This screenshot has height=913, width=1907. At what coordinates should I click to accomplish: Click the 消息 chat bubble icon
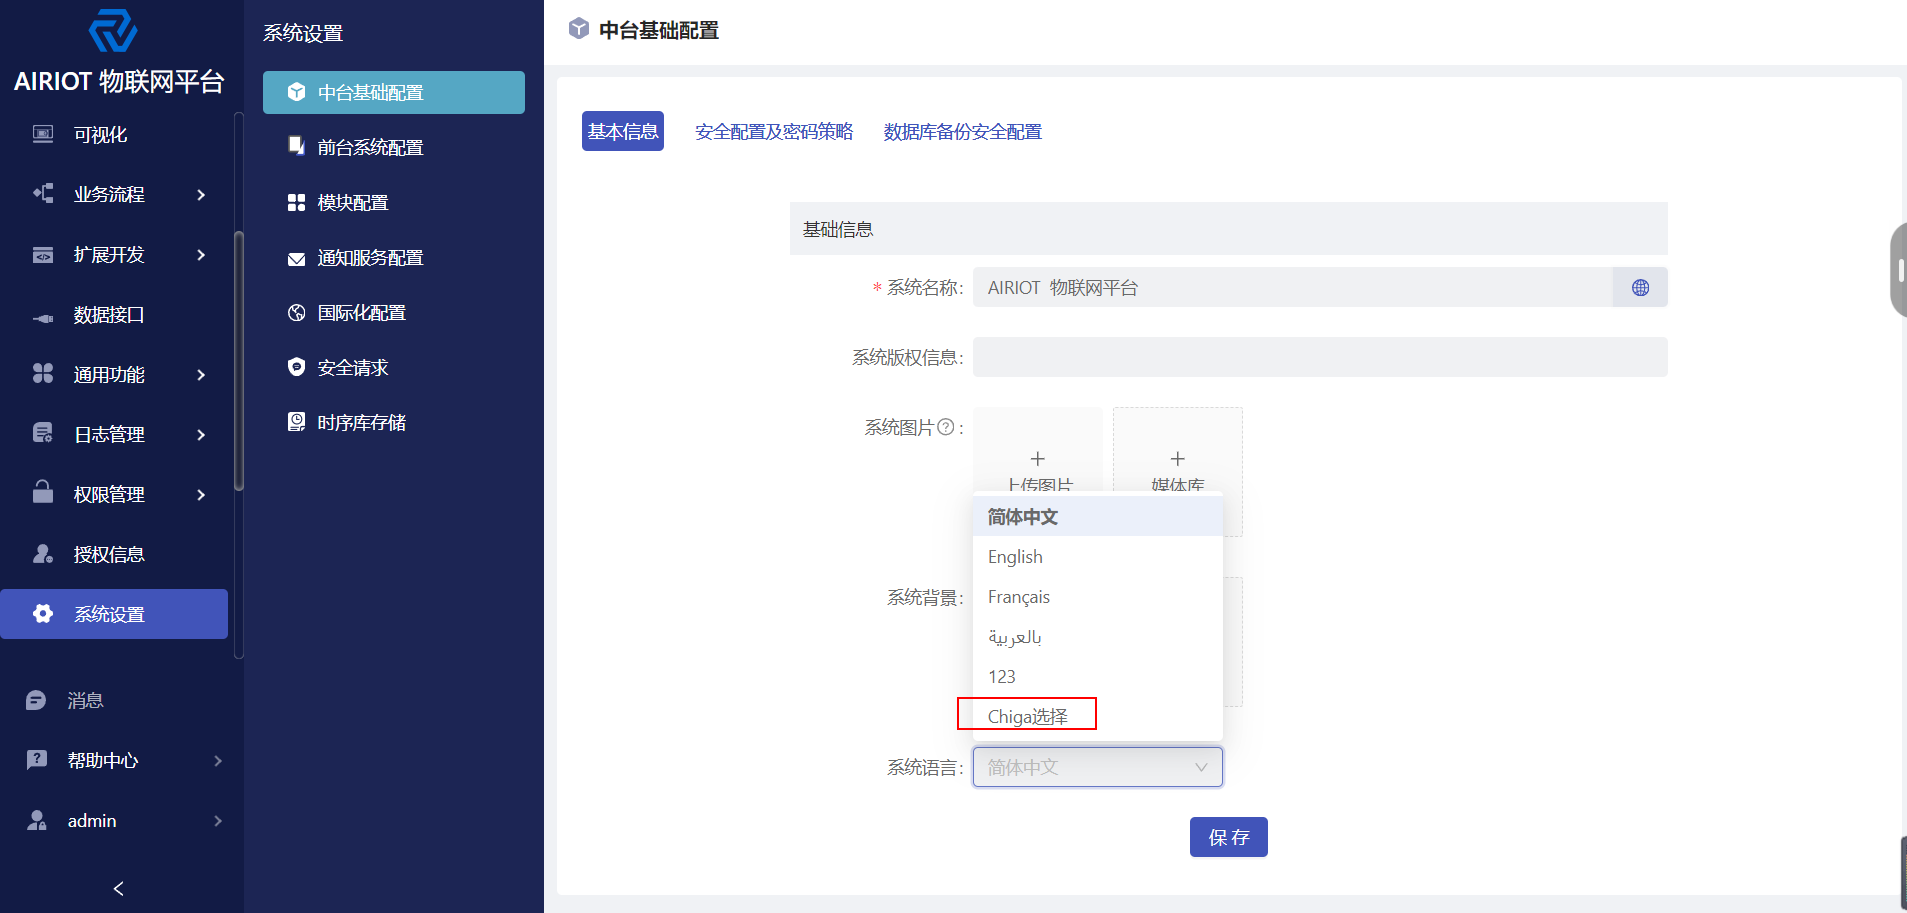[36, 700]
